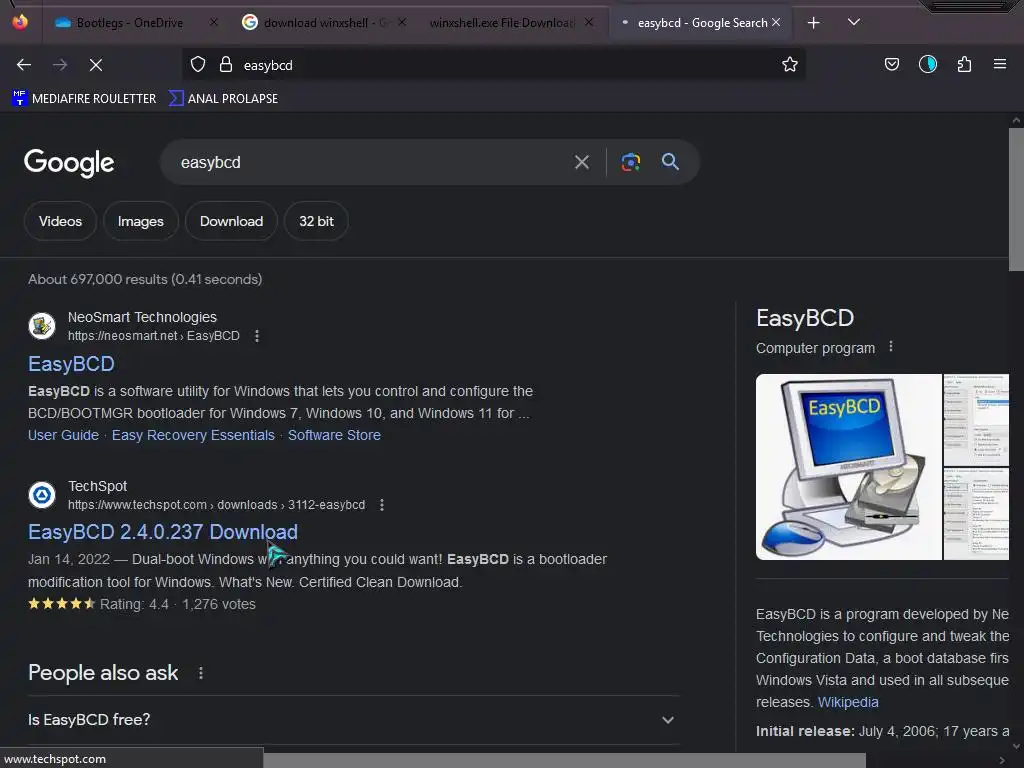
Task: Switch to download winxshell tab
Action: (315, 23)
